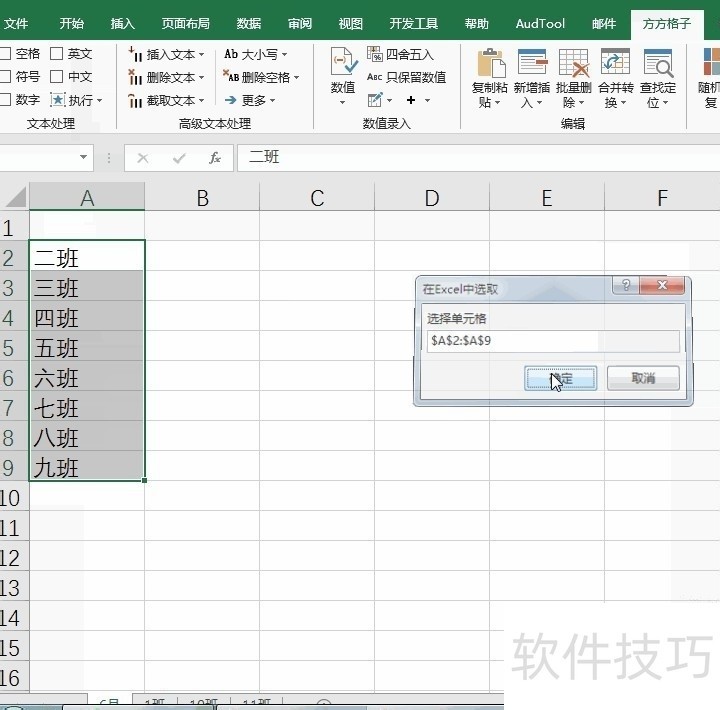Click cell containing 二班

[x=87, y=258]
